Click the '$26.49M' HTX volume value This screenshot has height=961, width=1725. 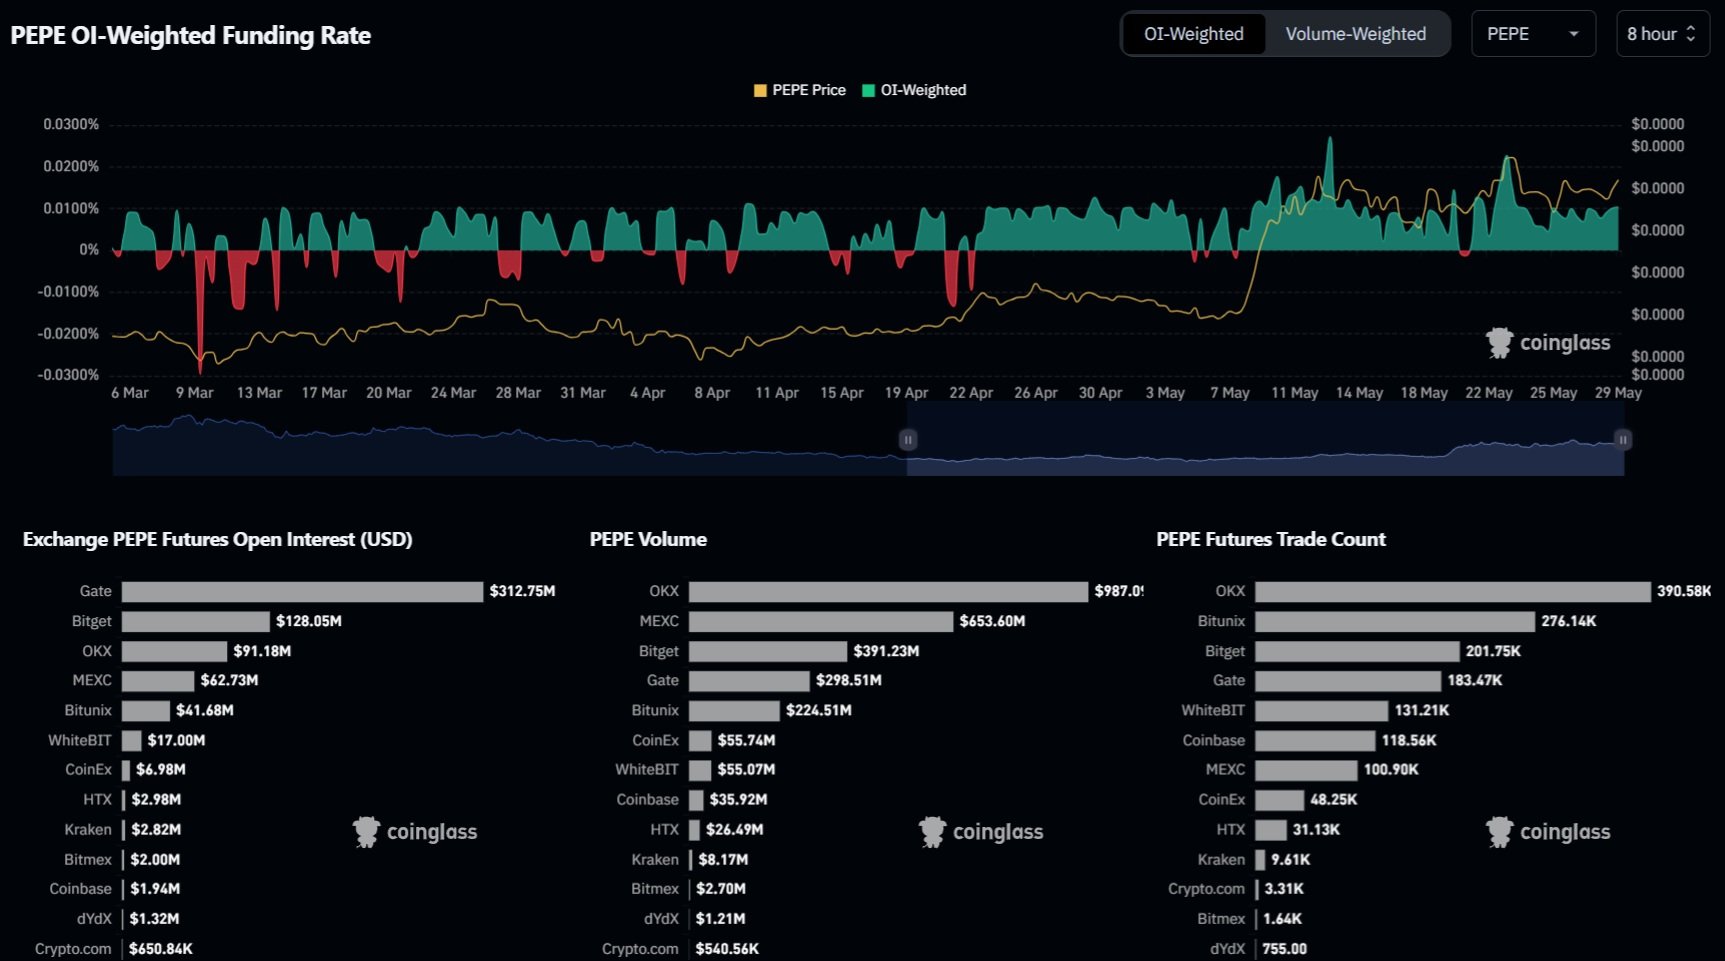click(735, 829)
